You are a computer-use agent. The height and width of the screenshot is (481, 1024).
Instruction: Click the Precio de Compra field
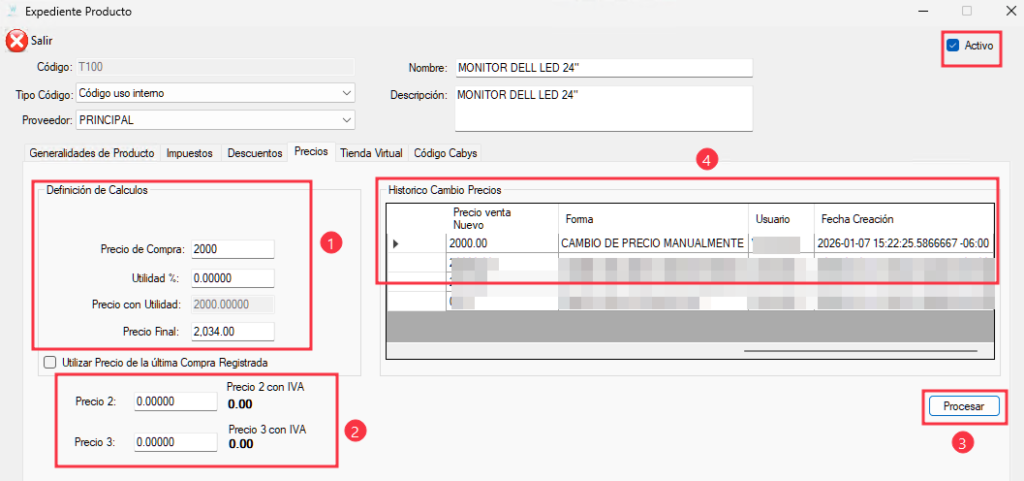click(232, 249)
